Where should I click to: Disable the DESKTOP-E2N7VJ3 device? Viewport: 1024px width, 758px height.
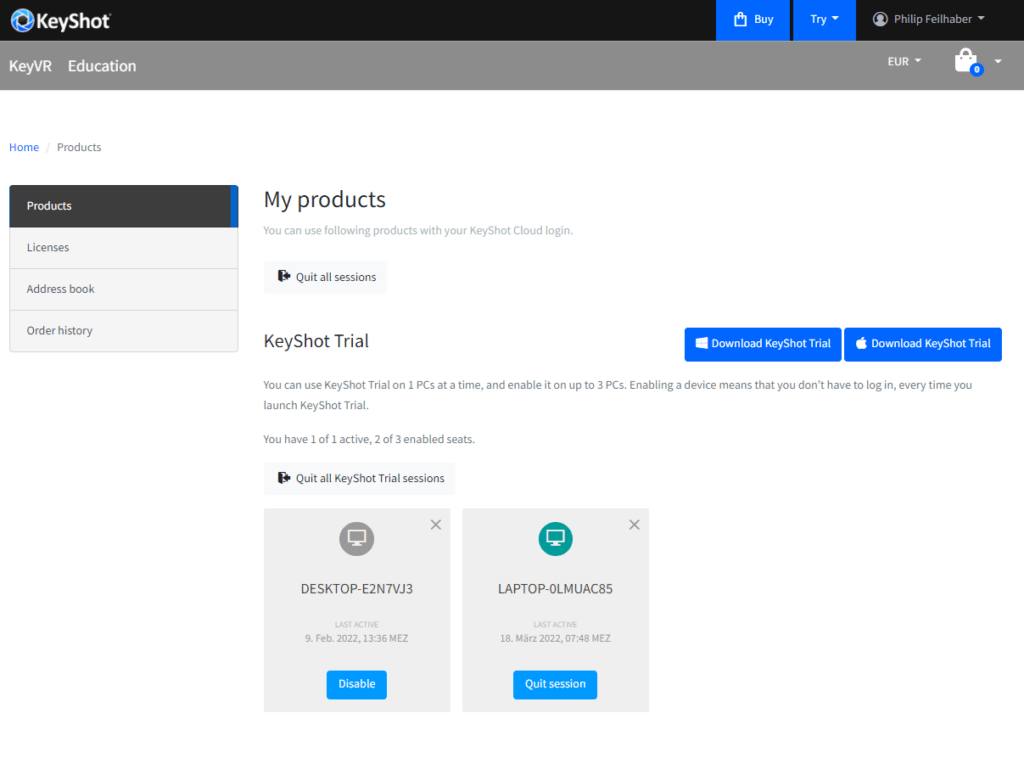tap(357, 684)
